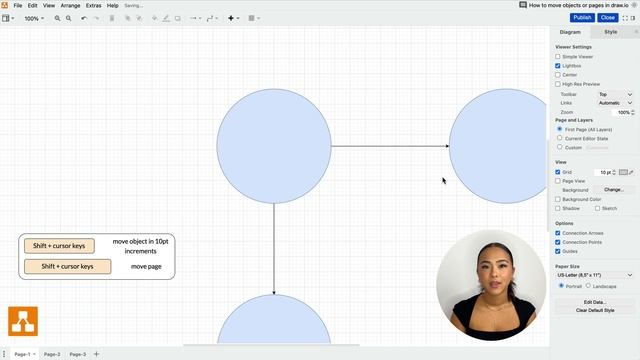640x360 pixels.
Task: Enable the Center checkbox
Action: (x=558, y=75)
